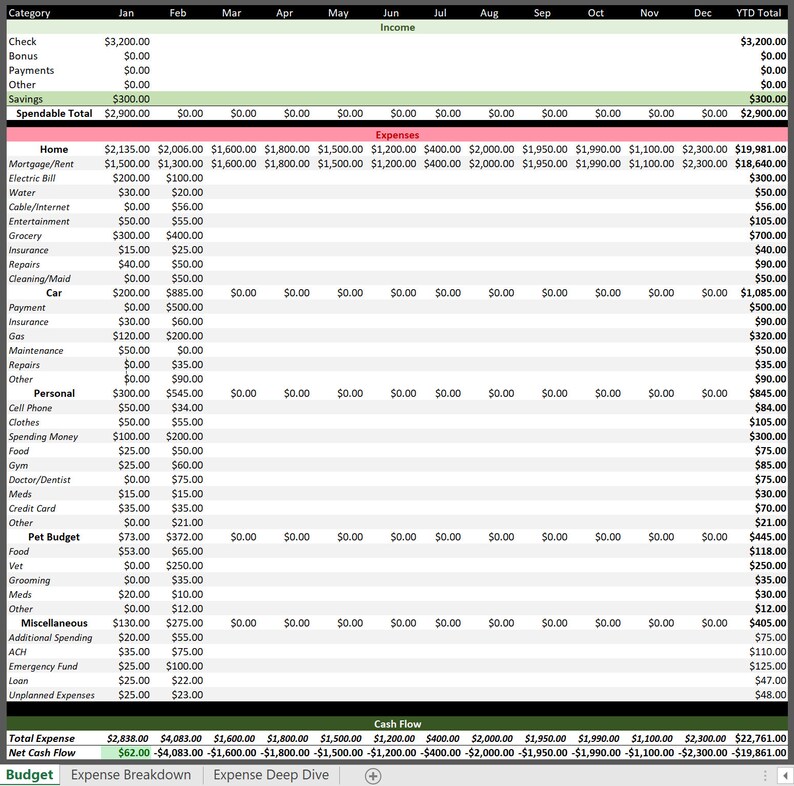This screenshot has height=786, width=794.
Task: Select Electric Bill label
Action: (32, 178)
